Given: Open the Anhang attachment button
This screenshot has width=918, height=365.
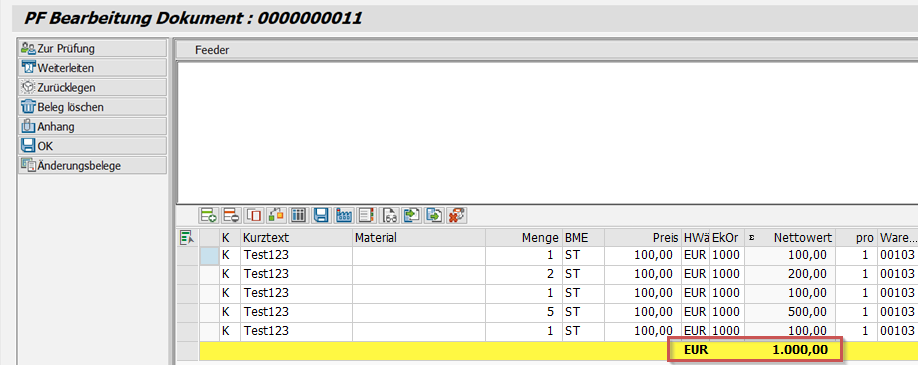Looking at the screenshot, I should [x=93, y=126].
